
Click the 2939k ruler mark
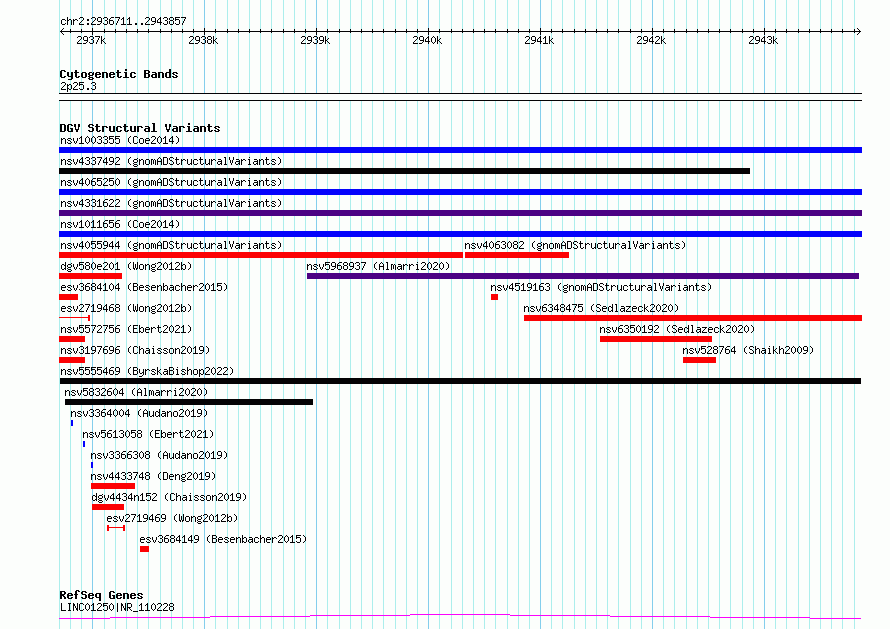click(315, 40)
